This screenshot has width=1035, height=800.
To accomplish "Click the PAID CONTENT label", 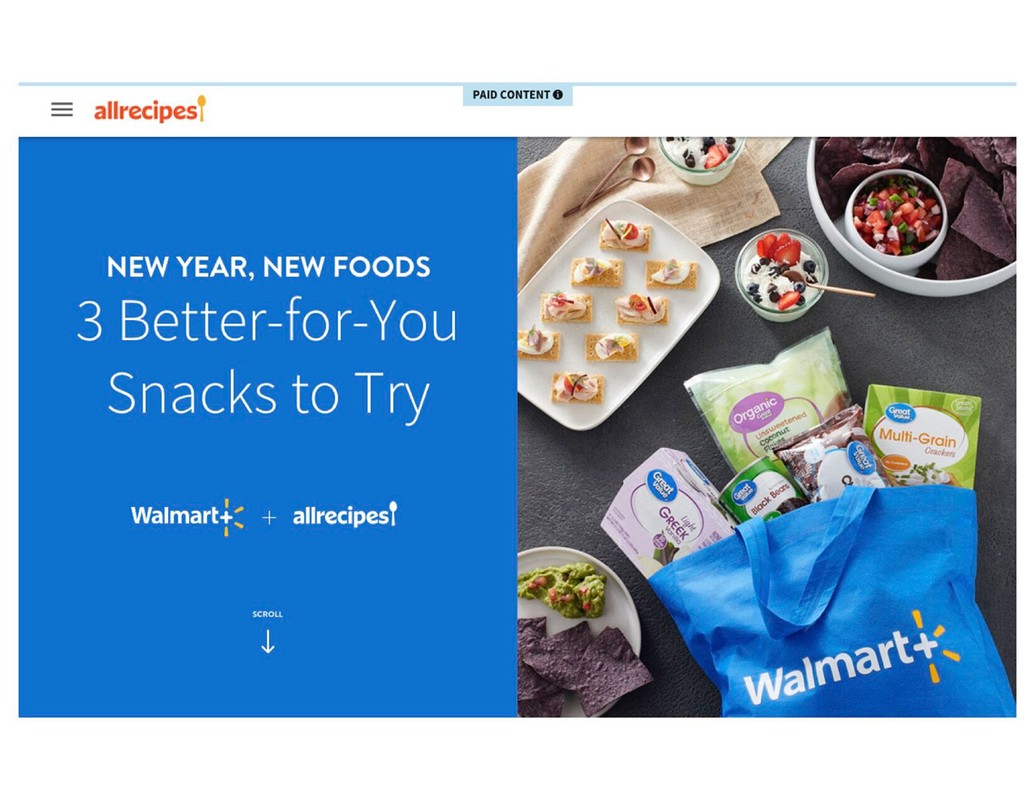I will [x=512, y=95].
